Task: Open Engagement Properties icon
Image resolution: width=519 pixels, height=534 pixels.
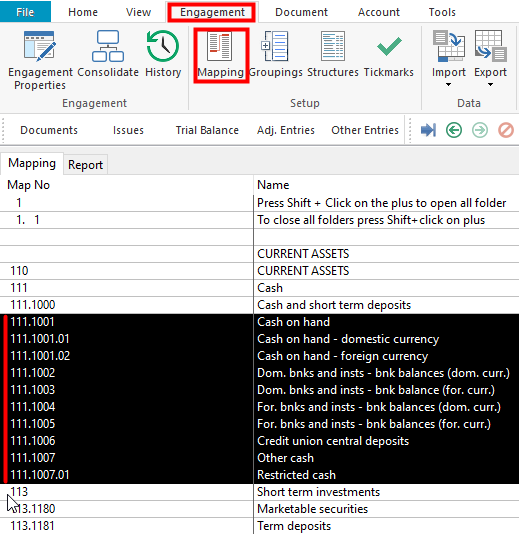Action: (40, 46)
